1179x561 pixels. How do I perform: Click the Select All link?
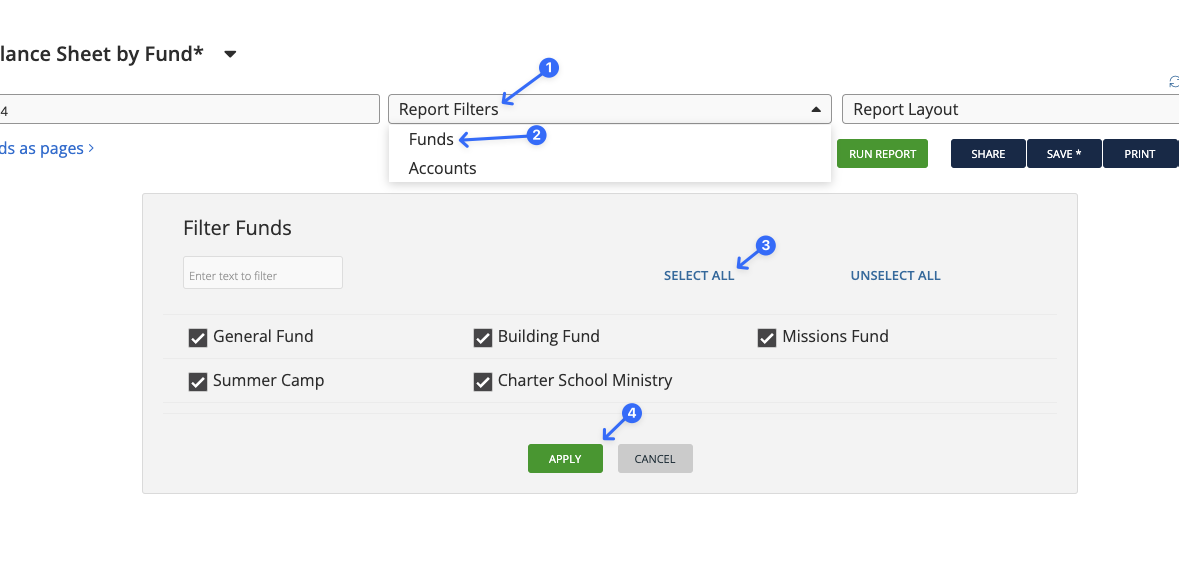coord(699,275)
